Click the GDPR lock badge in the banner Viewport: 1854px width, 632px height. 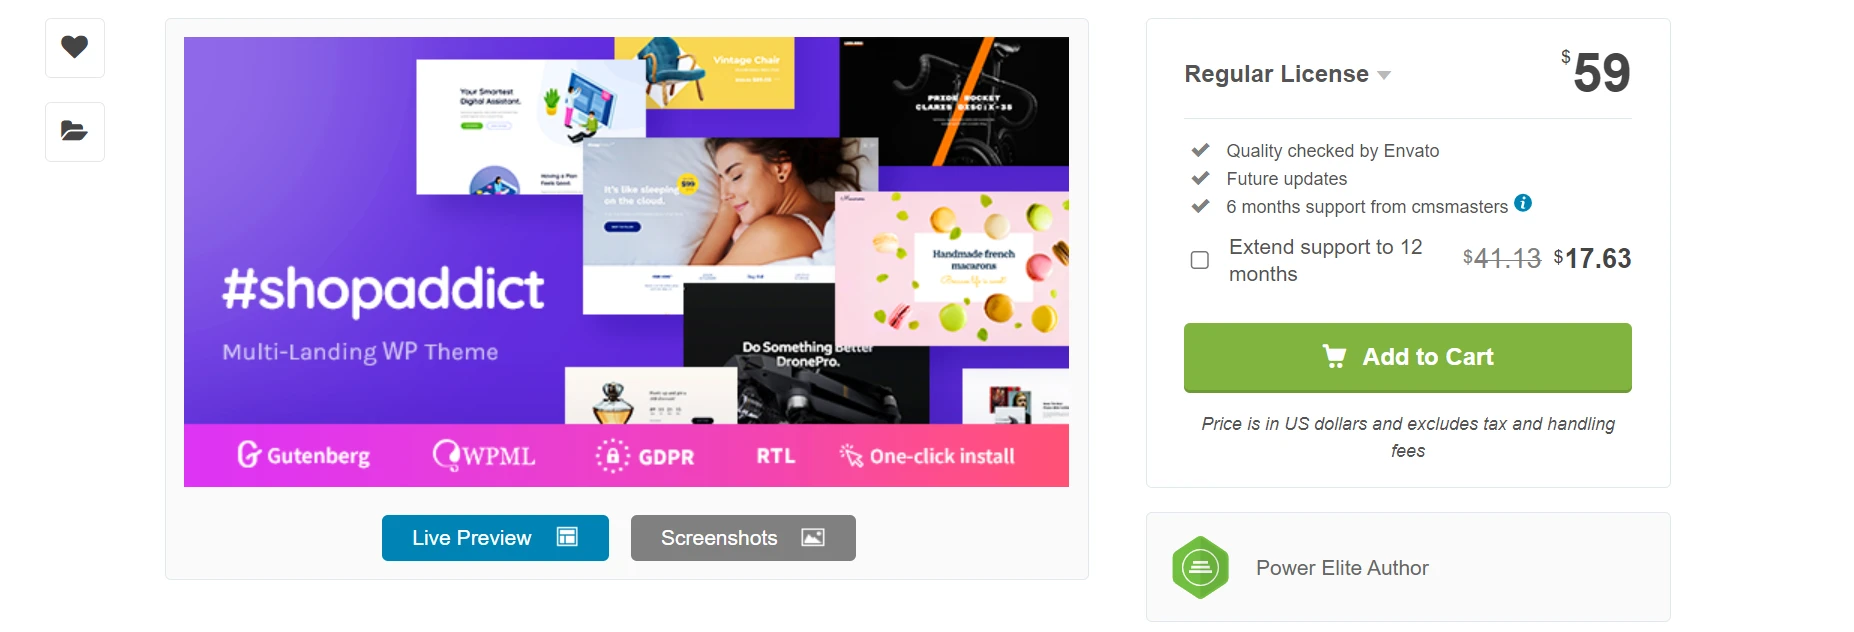pyautogui.click(x=612, y=456)
